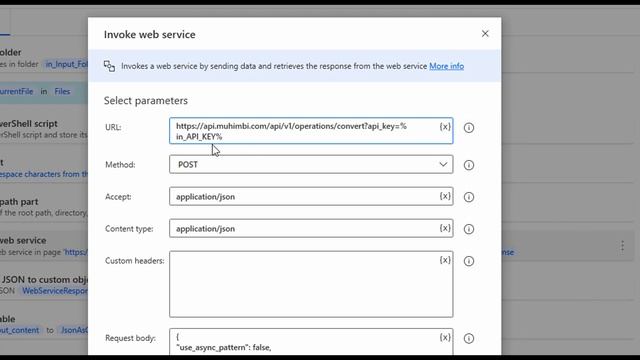Show info for the Method parameter
This screenshot has width=640, height=360.
469,165
